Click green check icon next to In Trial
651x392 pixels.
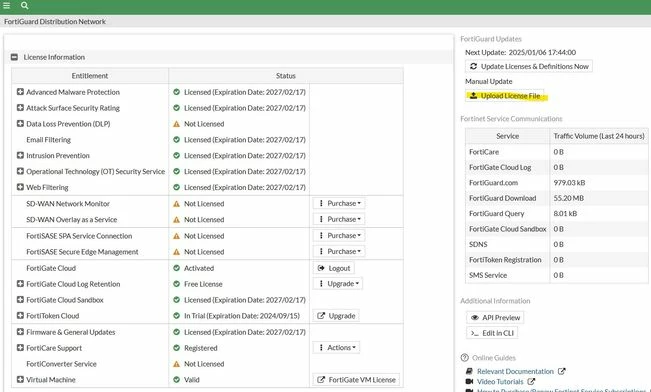tap(176, 316)
